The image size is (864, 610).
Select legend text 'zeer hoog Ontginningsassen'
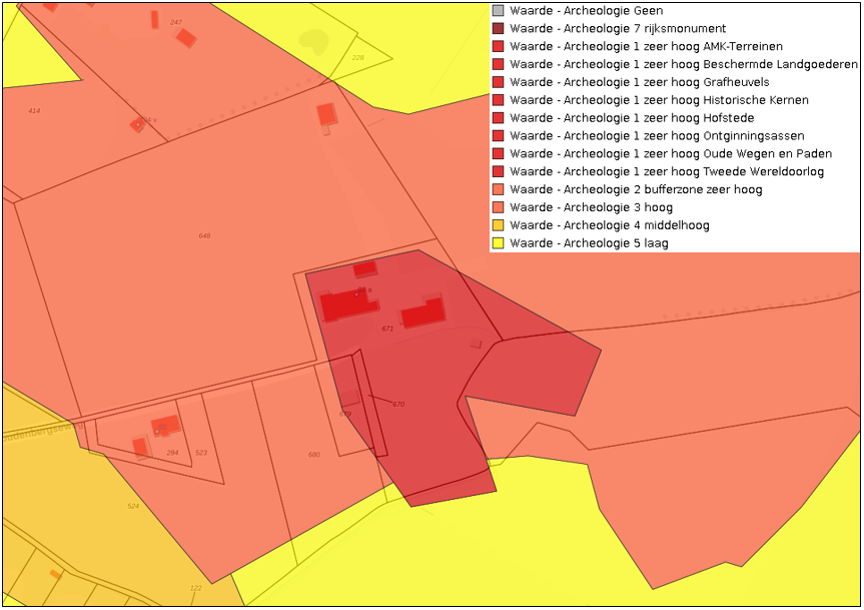pos(723,136)
